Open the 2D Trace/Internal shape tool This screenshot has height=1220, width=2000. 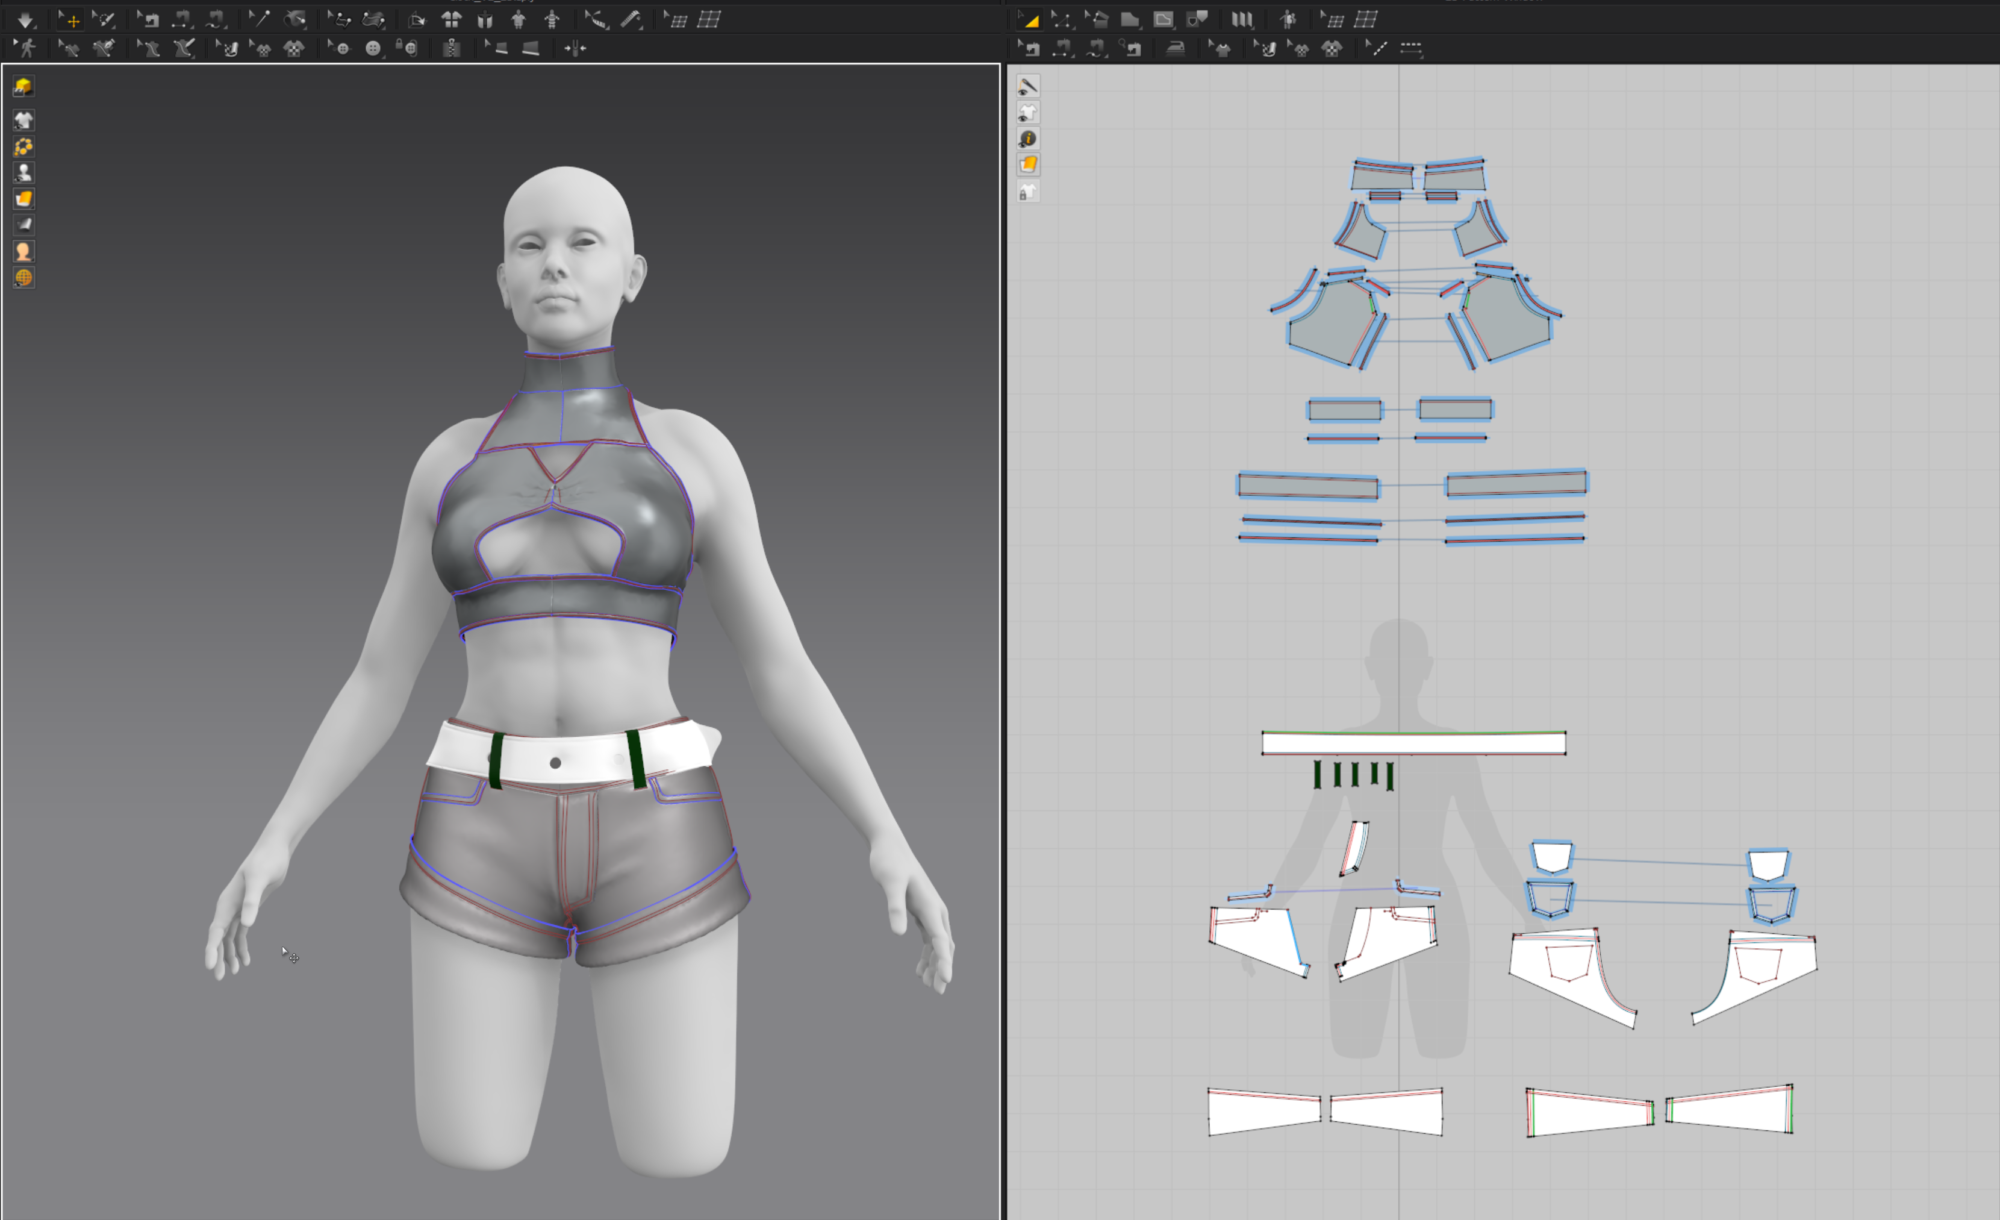click(1197, 19)
